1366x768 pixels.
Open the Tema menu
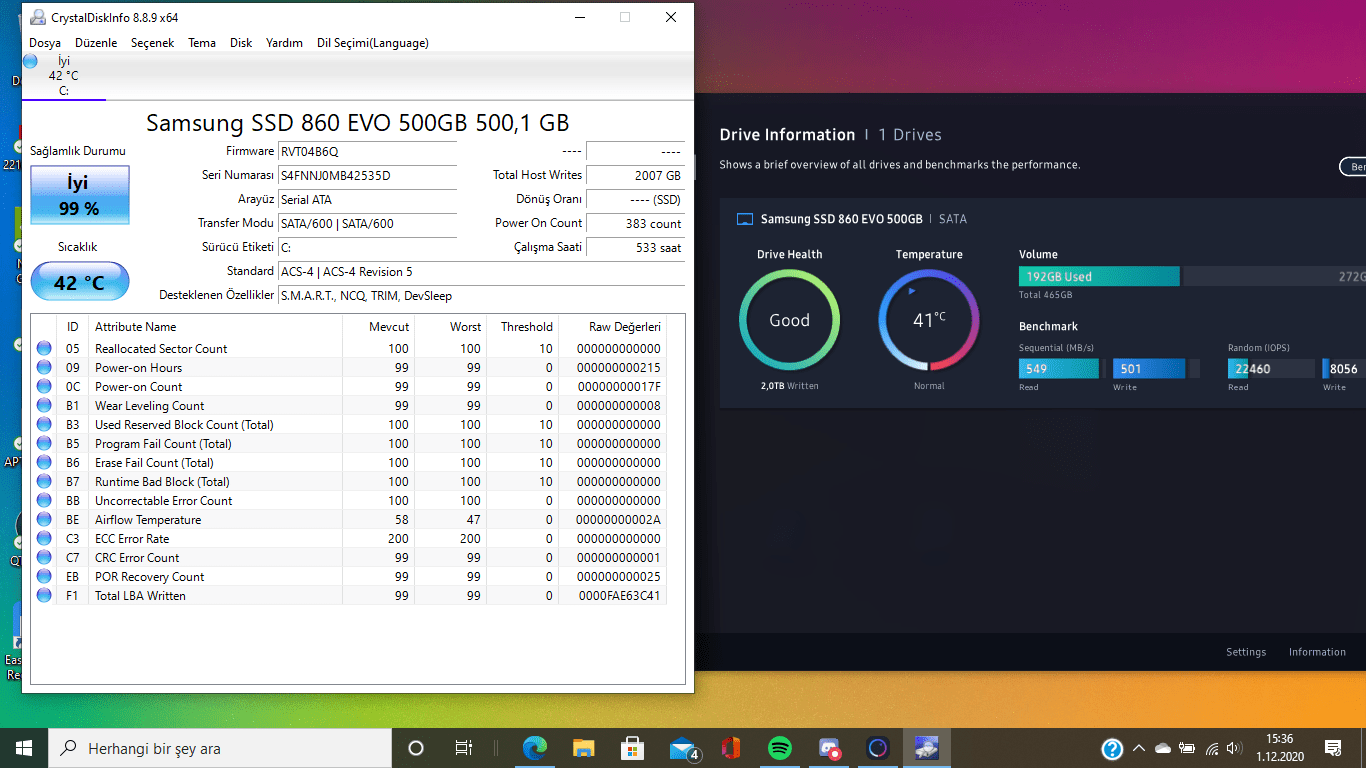coord(202,43)
